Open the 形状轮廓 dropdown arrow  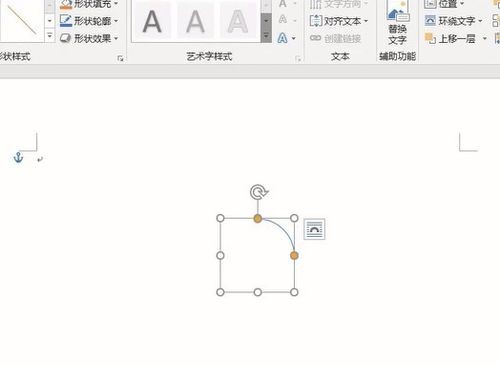(x=116, y=21)
